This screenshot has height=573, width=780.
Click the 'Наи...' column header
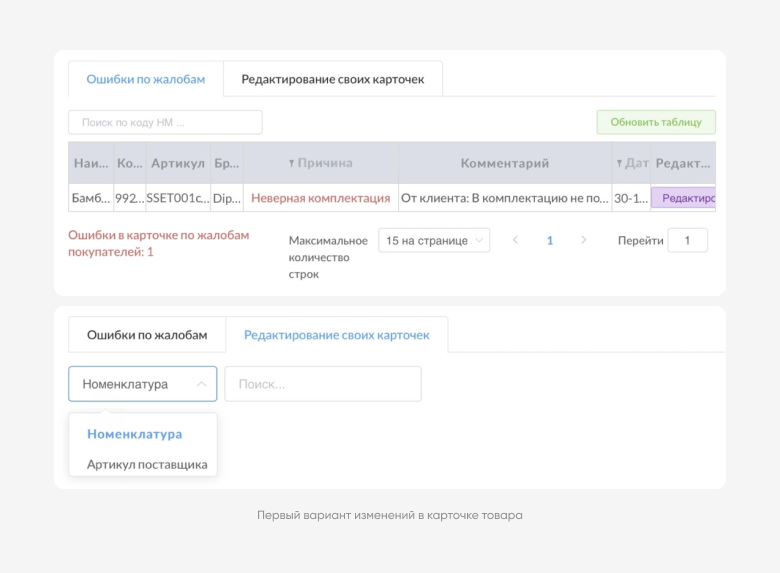pyautogui.click(x=91, y=163)
